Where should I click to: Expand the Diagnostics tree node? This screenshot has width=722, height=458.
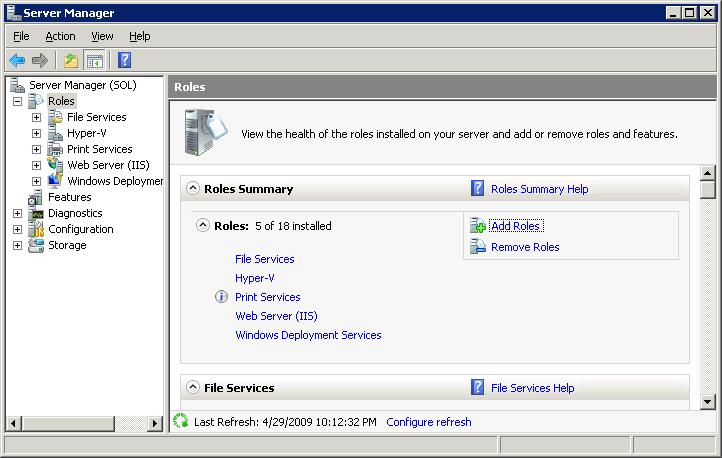17,214
